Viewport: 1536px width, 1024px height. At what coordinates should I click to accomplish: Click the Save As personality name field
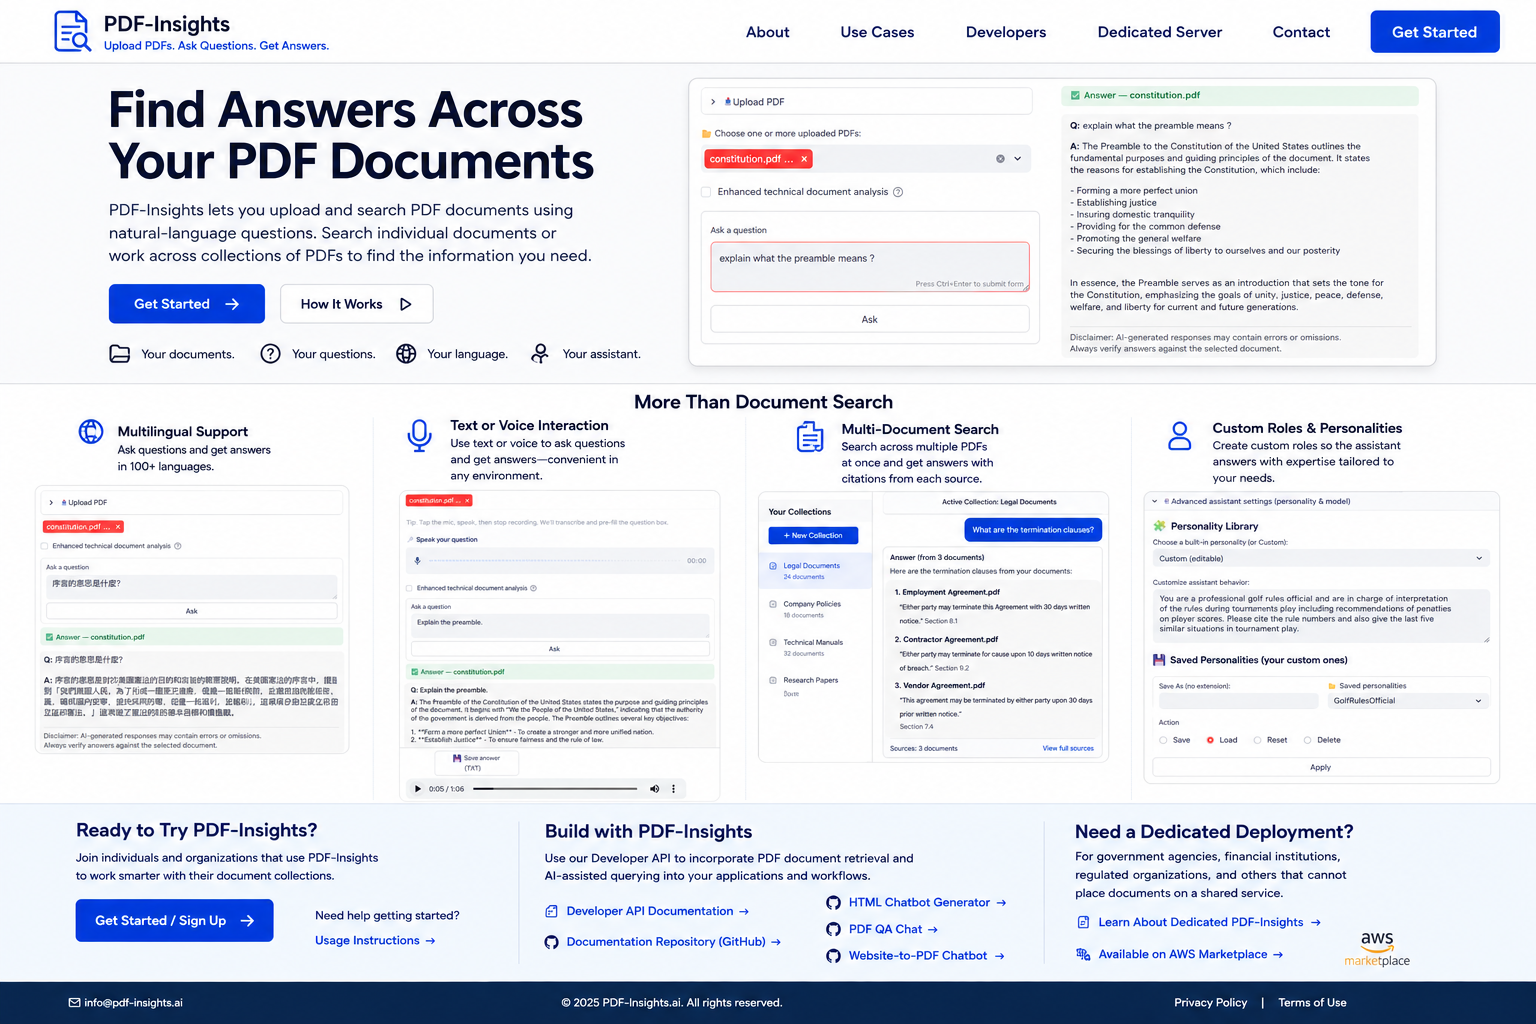pyautogui.click(x=1237, y=701)
